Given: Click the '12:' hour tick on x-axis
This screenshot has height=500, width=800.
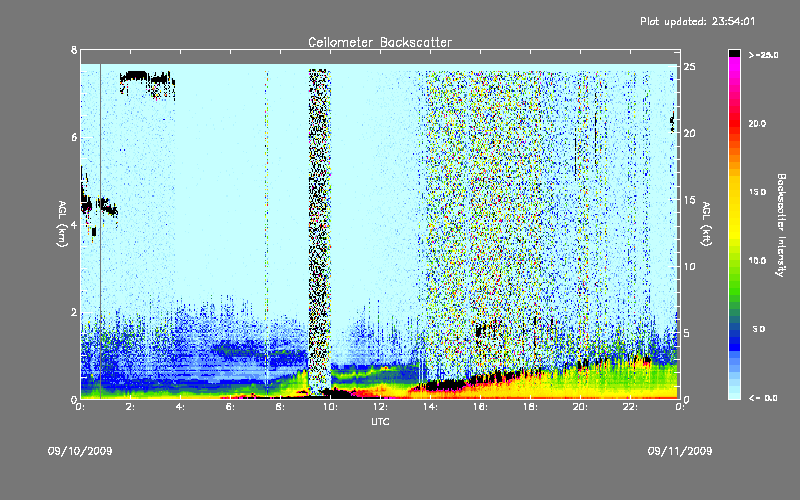Looking at the screenshot, I should 380,407.
